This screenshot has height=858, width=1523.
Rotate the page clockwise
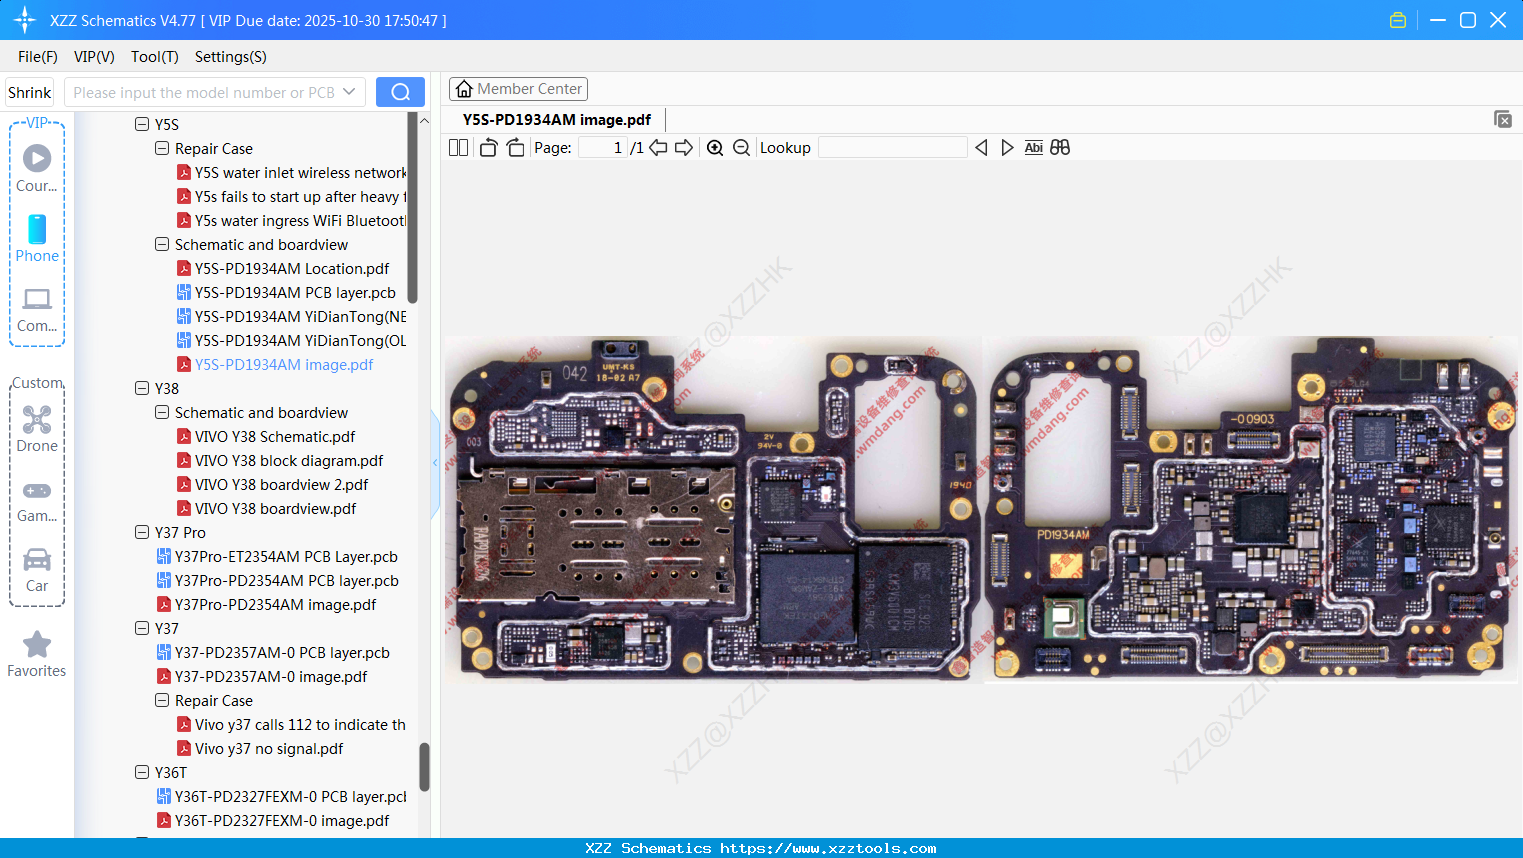[x=515, y=148]
